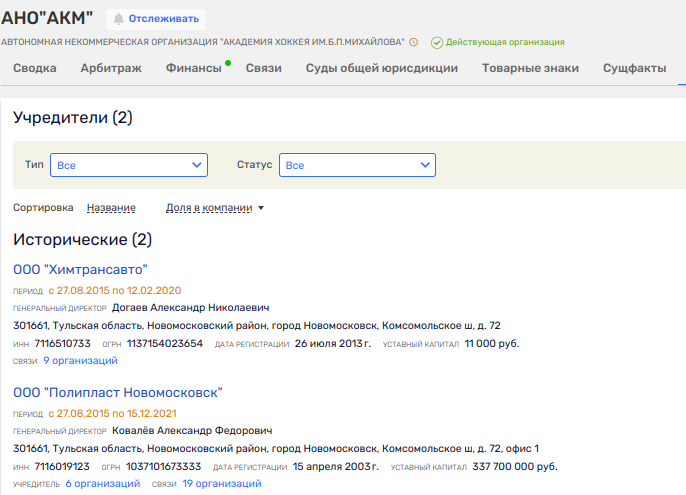Open the Сводка tab
The height and width of the screenshot is (495, 686).
[35, 68]
